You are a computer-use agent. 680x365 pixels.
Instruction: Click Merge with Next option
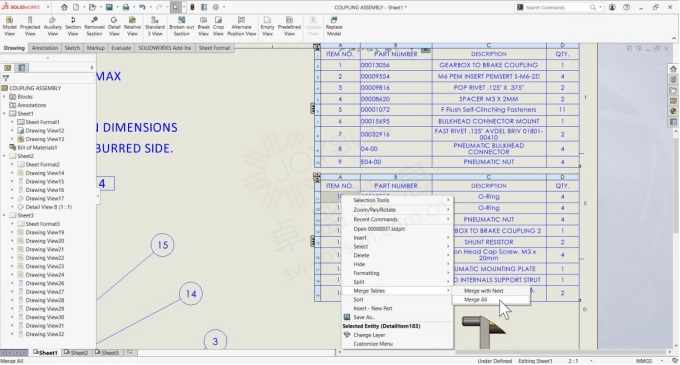pyautogui.click(x=484, y=291)
